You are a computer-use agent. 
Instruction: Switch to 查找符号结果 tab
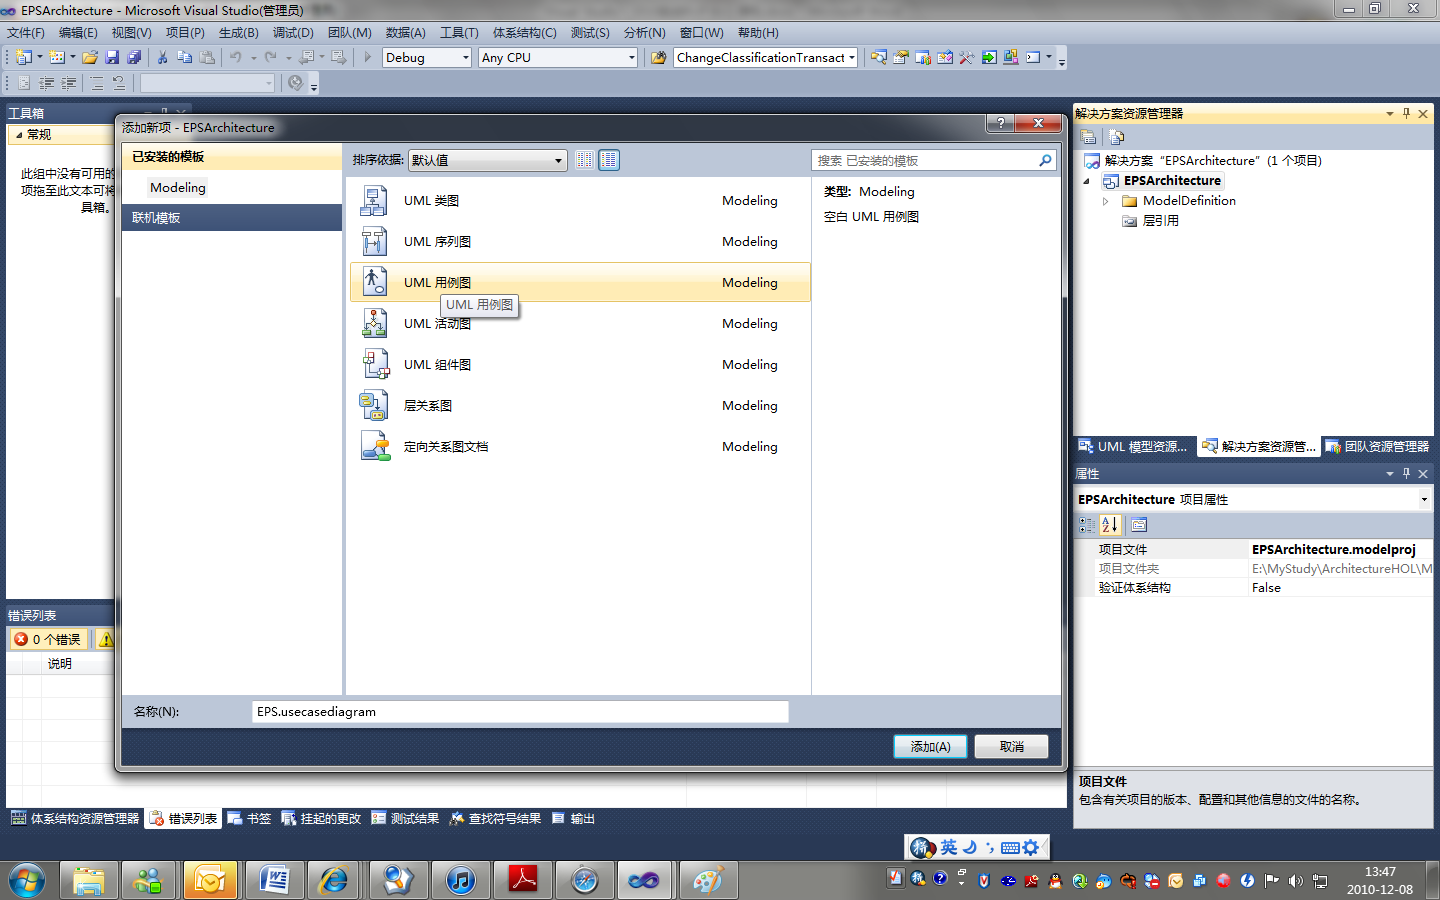pos(495,819)
